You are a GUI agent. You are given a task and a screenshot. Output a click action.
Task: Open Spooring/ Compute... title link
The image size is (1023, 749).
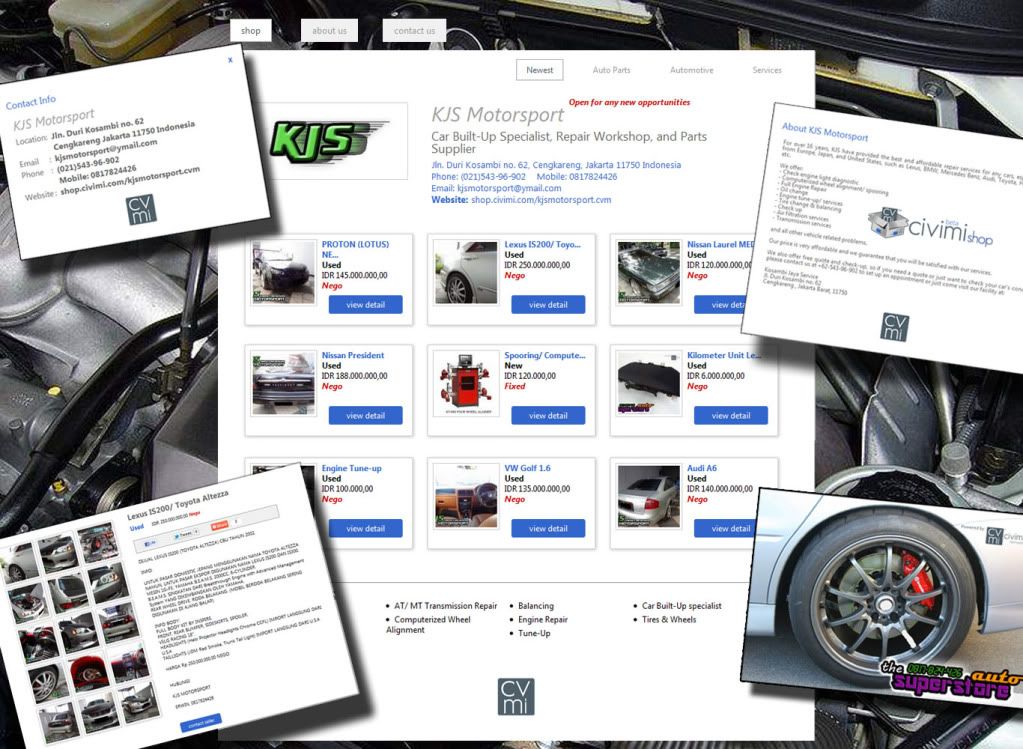[545, 355]
